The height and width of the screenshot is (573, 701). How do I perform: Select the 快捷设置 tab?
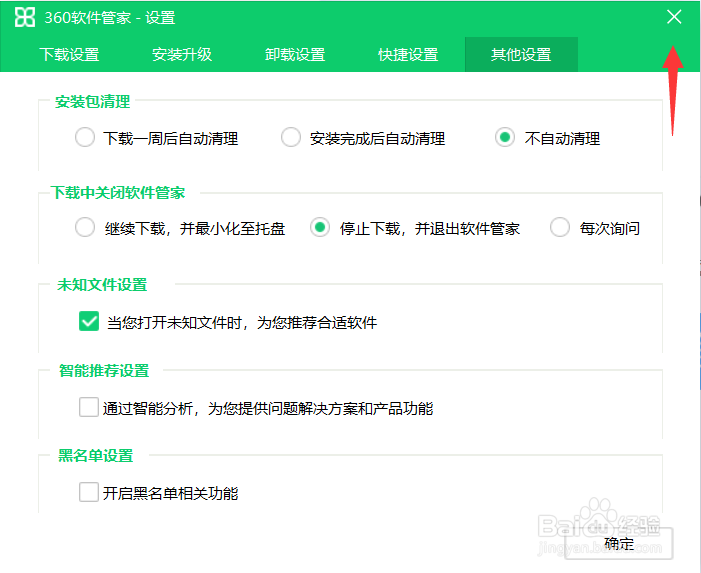408,55
